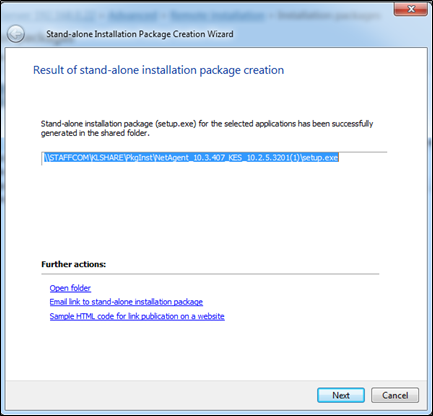
Task: Click 'Result of stand-alone installation package creation' heading
Action: 158,70
